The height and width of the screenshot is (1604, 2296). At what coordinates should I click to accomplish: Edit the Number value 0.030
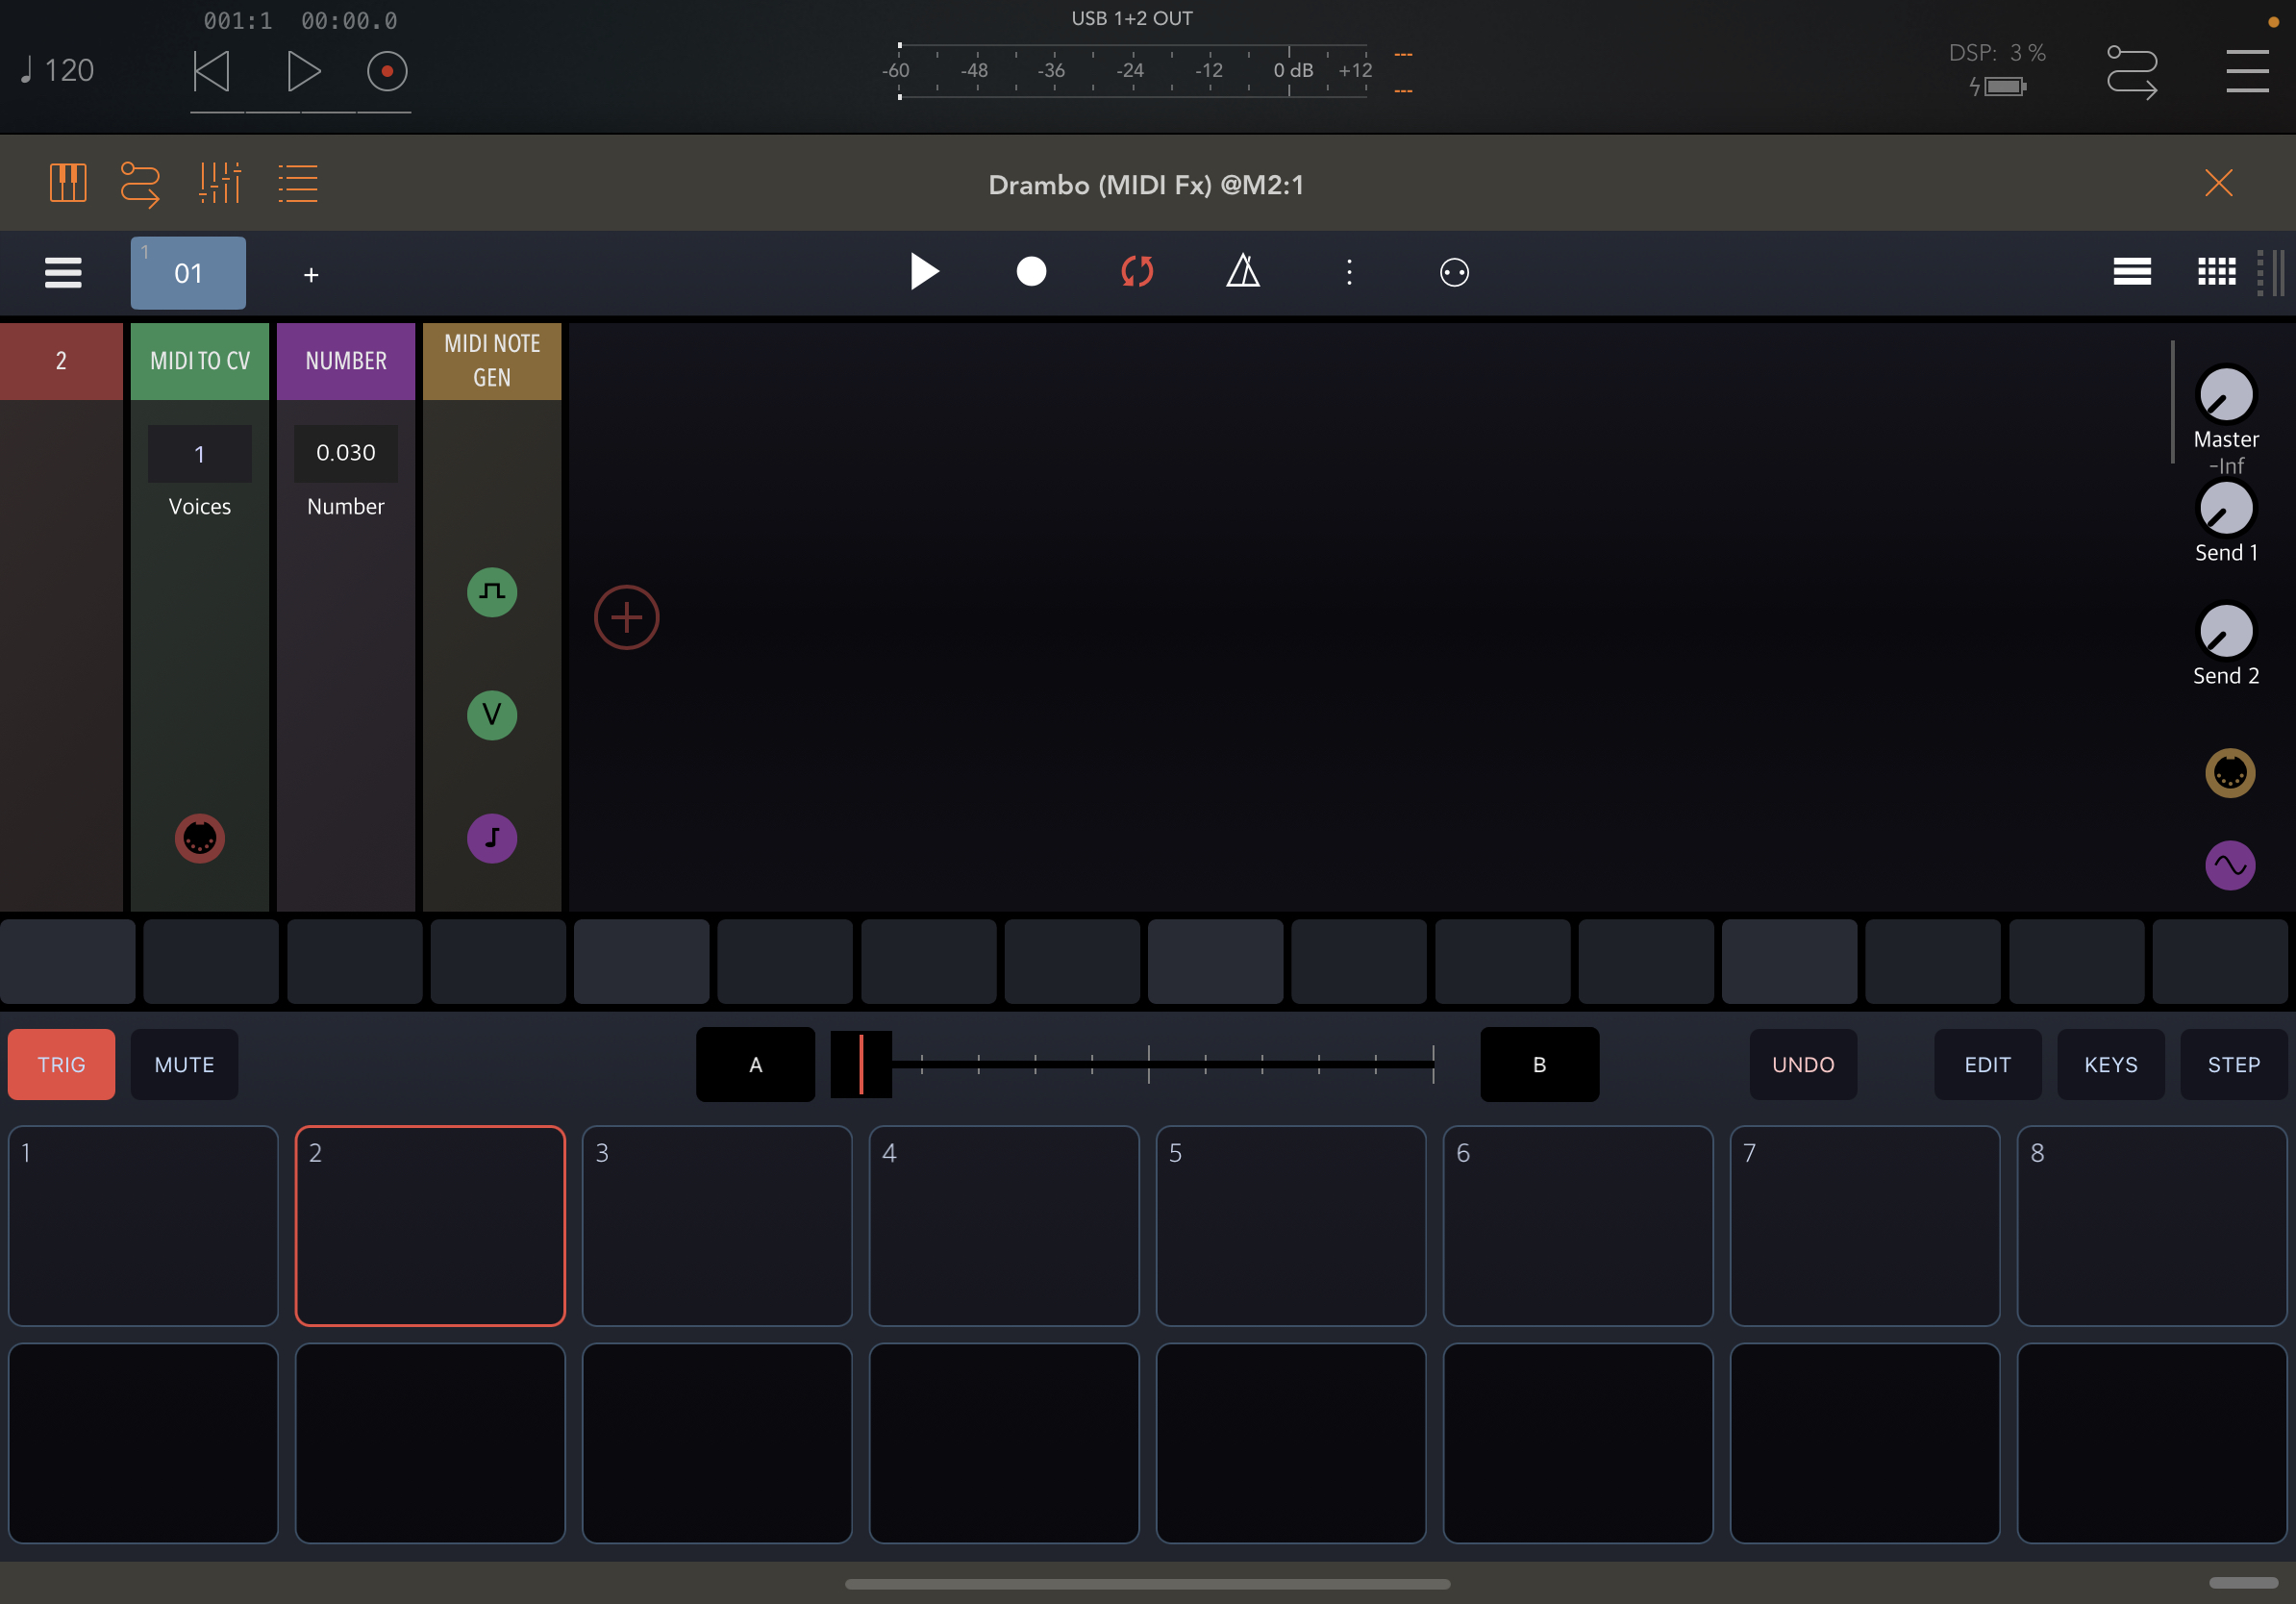tap(346, 454)
